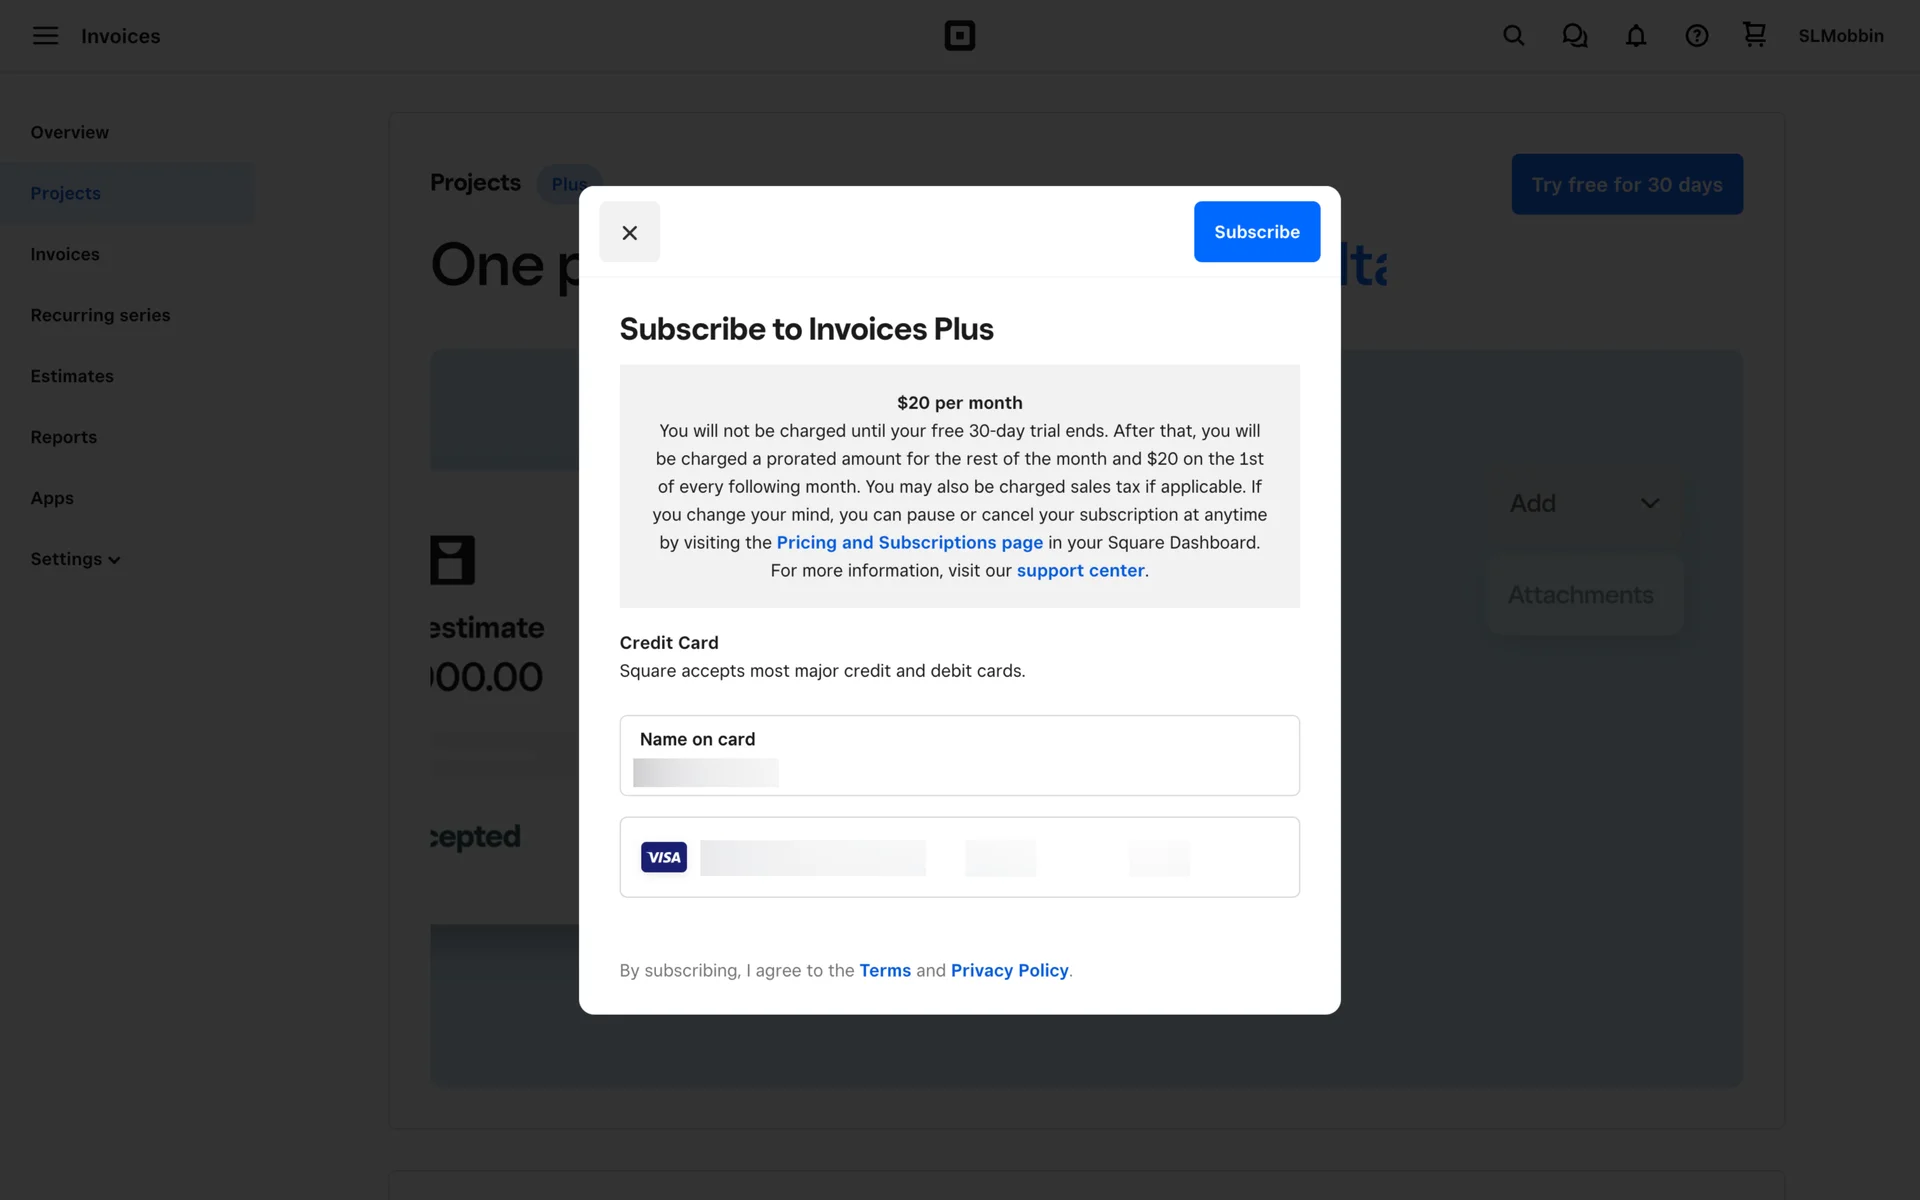Select Estimates in the sidebar
The image size is (1920, 1200).
72,376
